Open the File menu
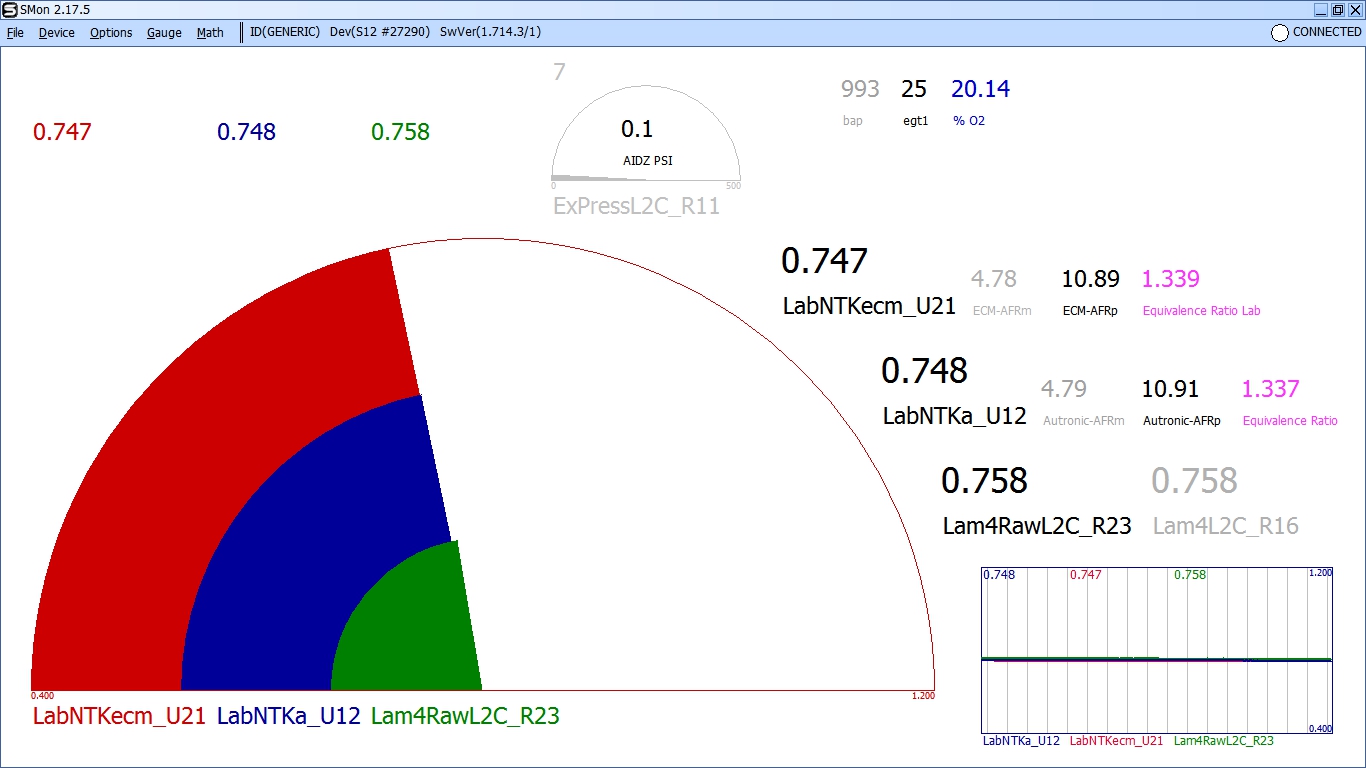The width and height of the screenshot is (1366, 768). pyautogui.click(x=15, y=33)
